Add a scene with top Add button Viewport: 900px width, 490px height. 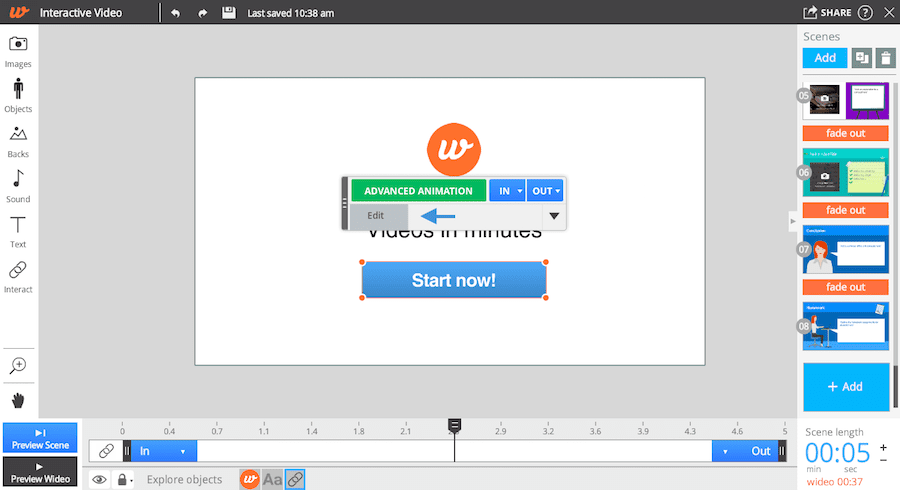[x=825, y=58]
